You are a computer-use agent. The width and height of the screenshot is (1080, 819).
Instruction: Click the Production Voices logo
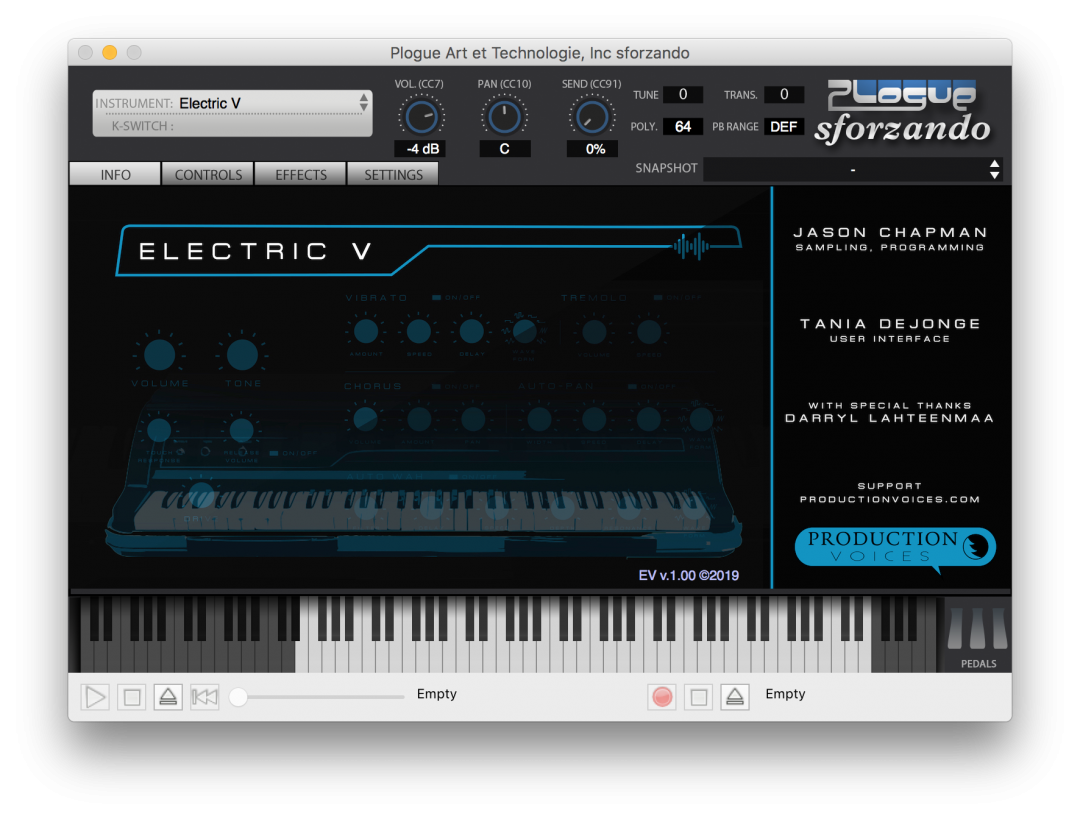(895, 549)
